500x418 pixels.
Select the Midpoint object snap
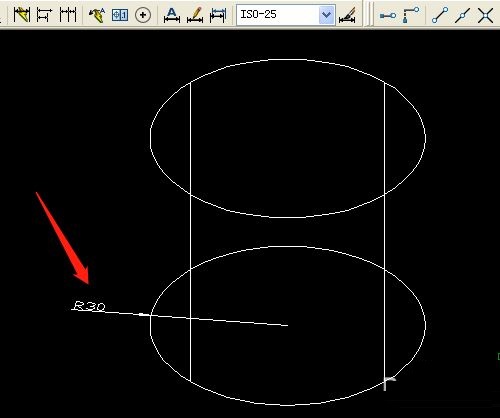coord(462,15)
